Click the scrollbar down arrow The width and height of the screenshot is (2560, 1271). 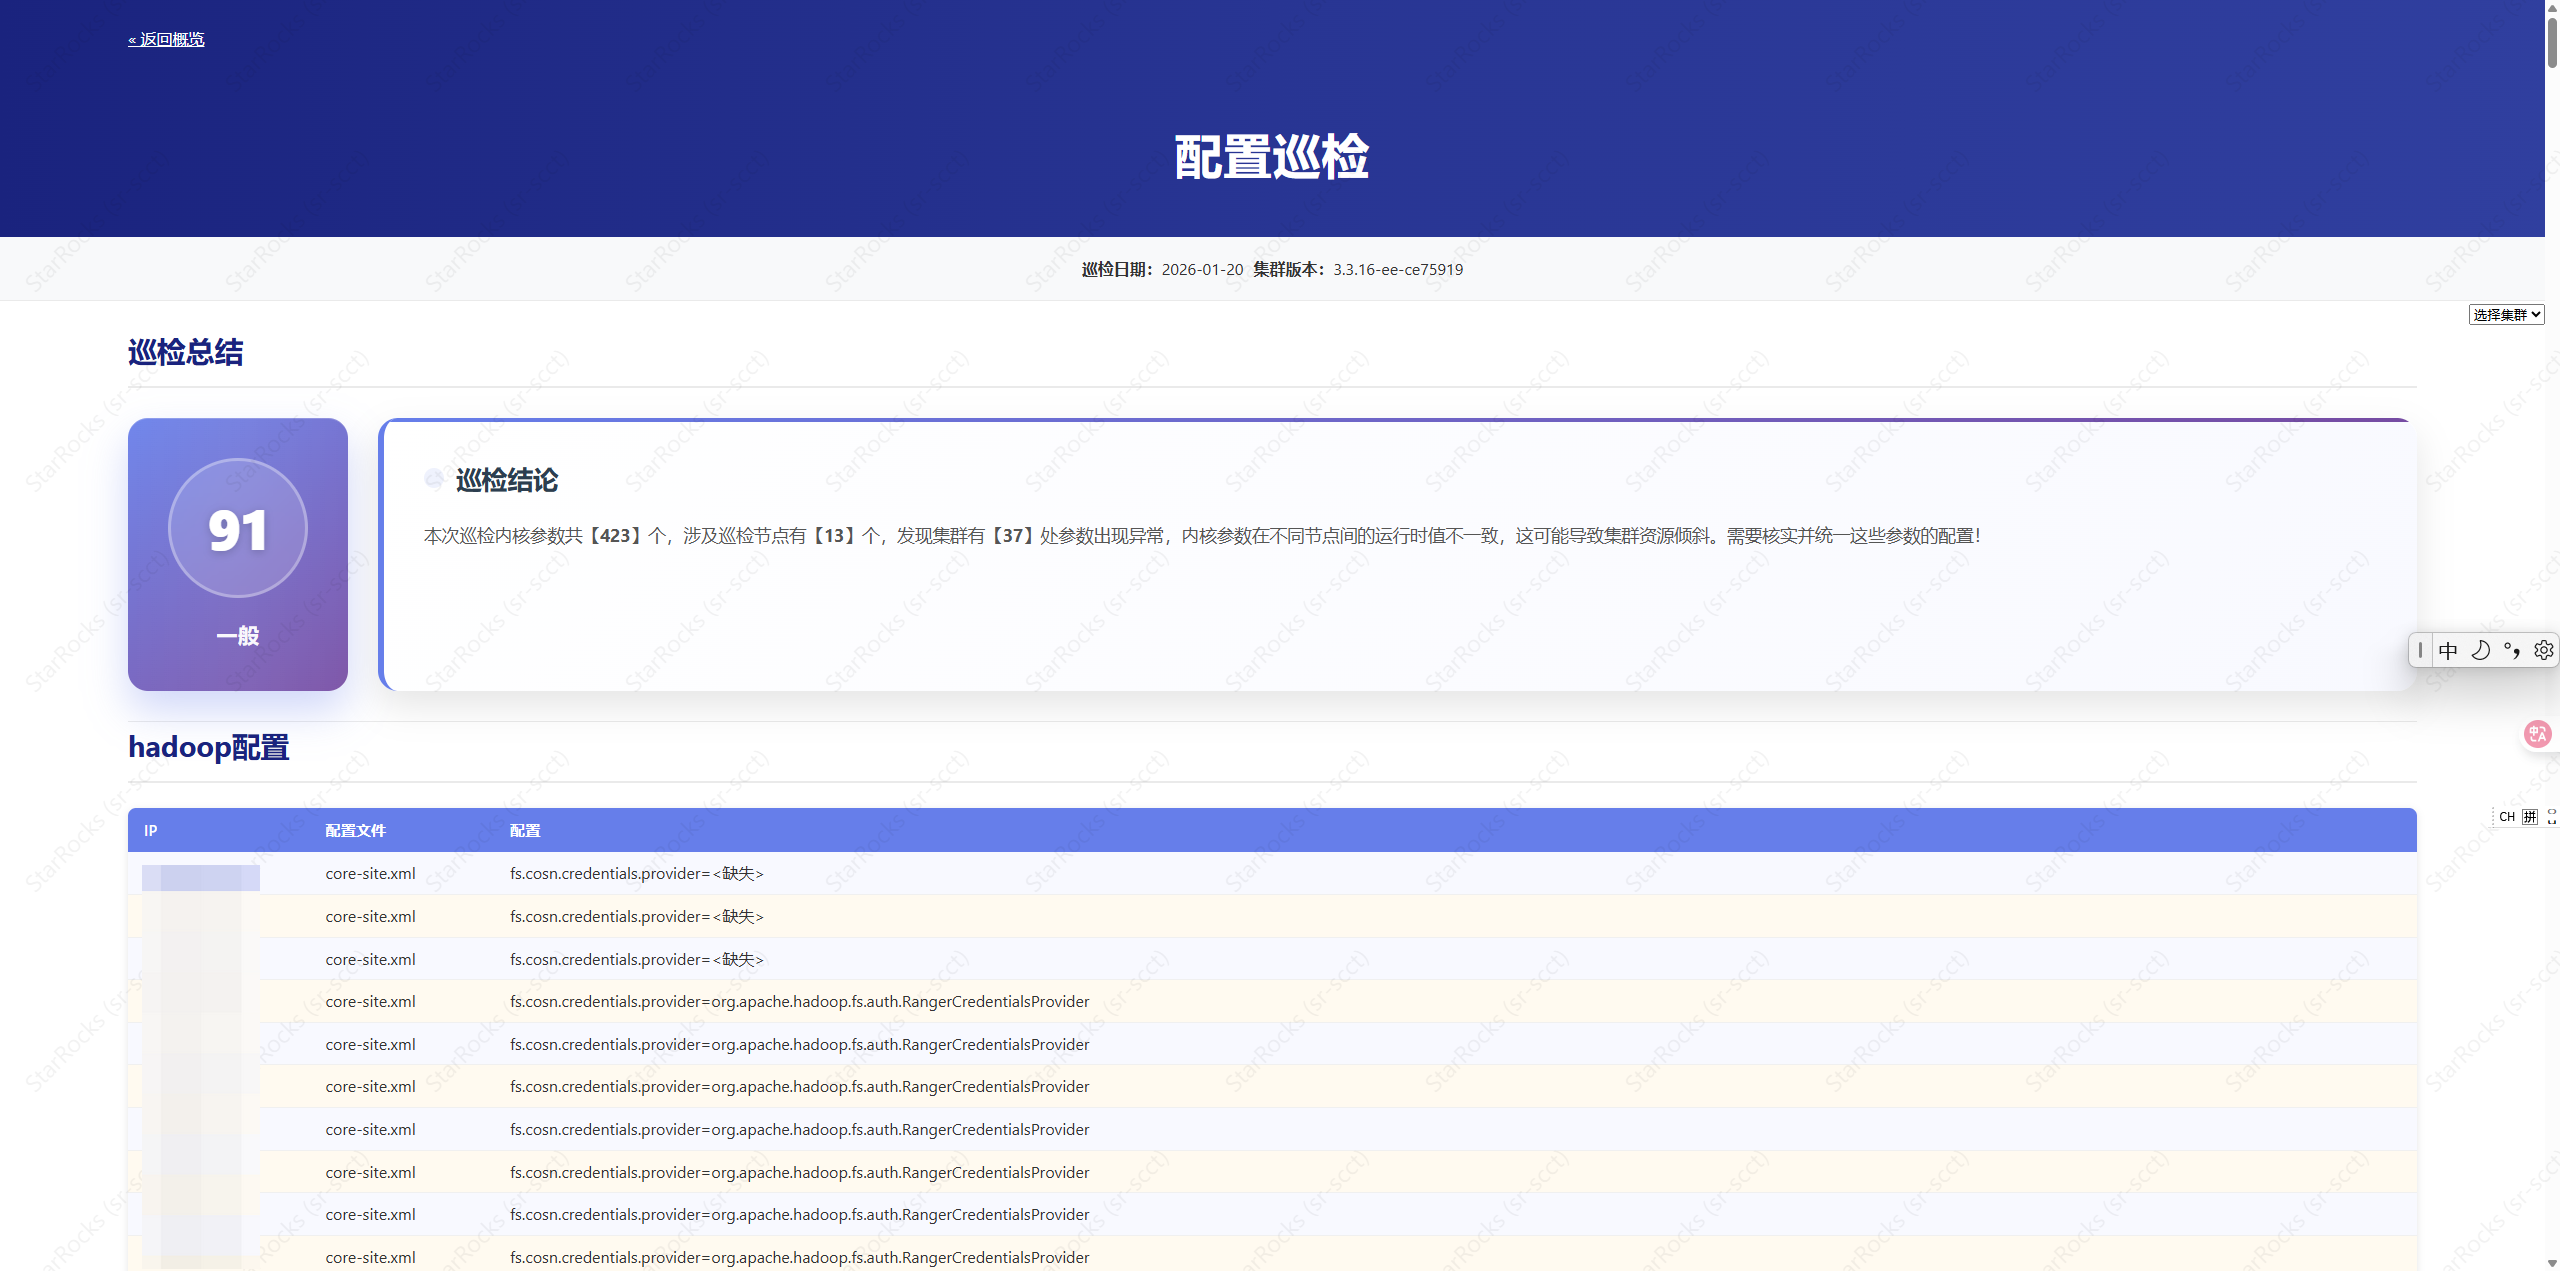tap(2552, 1263)
